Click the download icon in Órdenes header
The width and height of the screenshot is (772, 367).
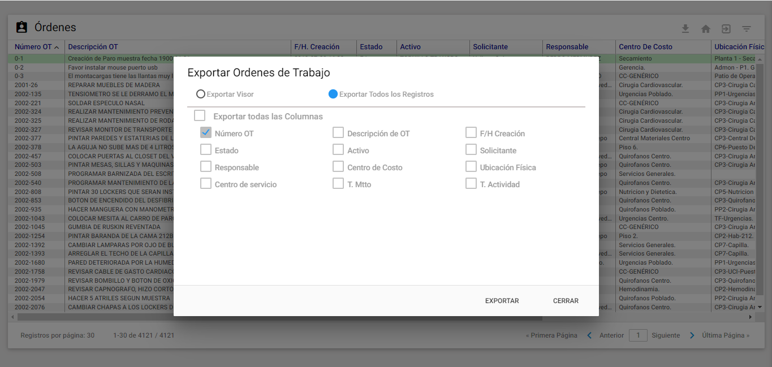(685, 29)
